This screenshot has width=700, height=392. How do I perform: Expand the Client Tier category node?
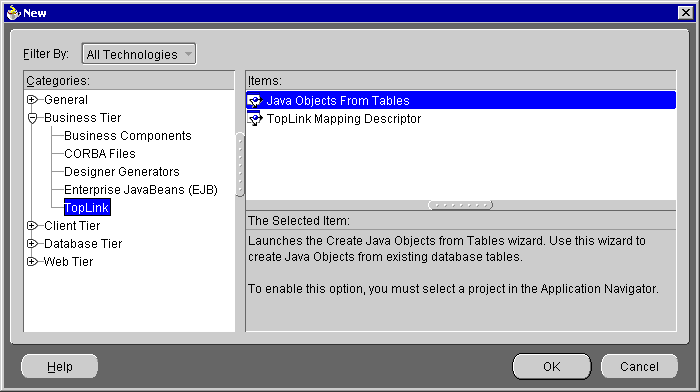32,225
